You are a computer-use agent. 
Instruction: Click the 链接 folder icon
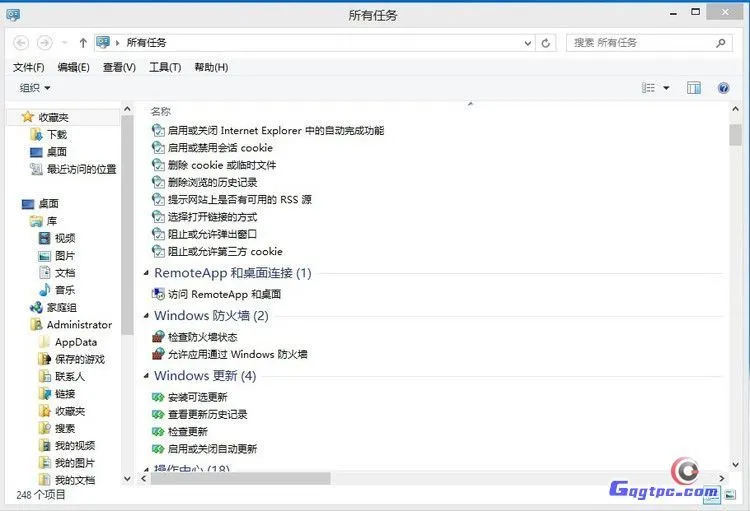[44, 394]
